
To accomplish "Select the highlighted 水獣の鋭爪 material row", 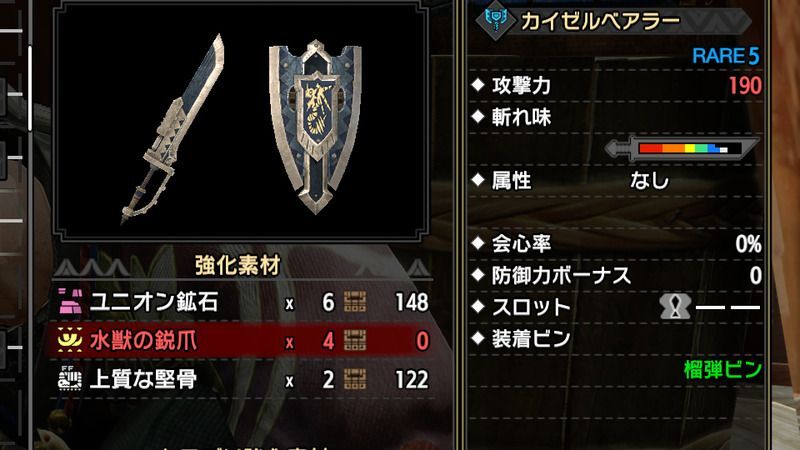I will [243, 340].
